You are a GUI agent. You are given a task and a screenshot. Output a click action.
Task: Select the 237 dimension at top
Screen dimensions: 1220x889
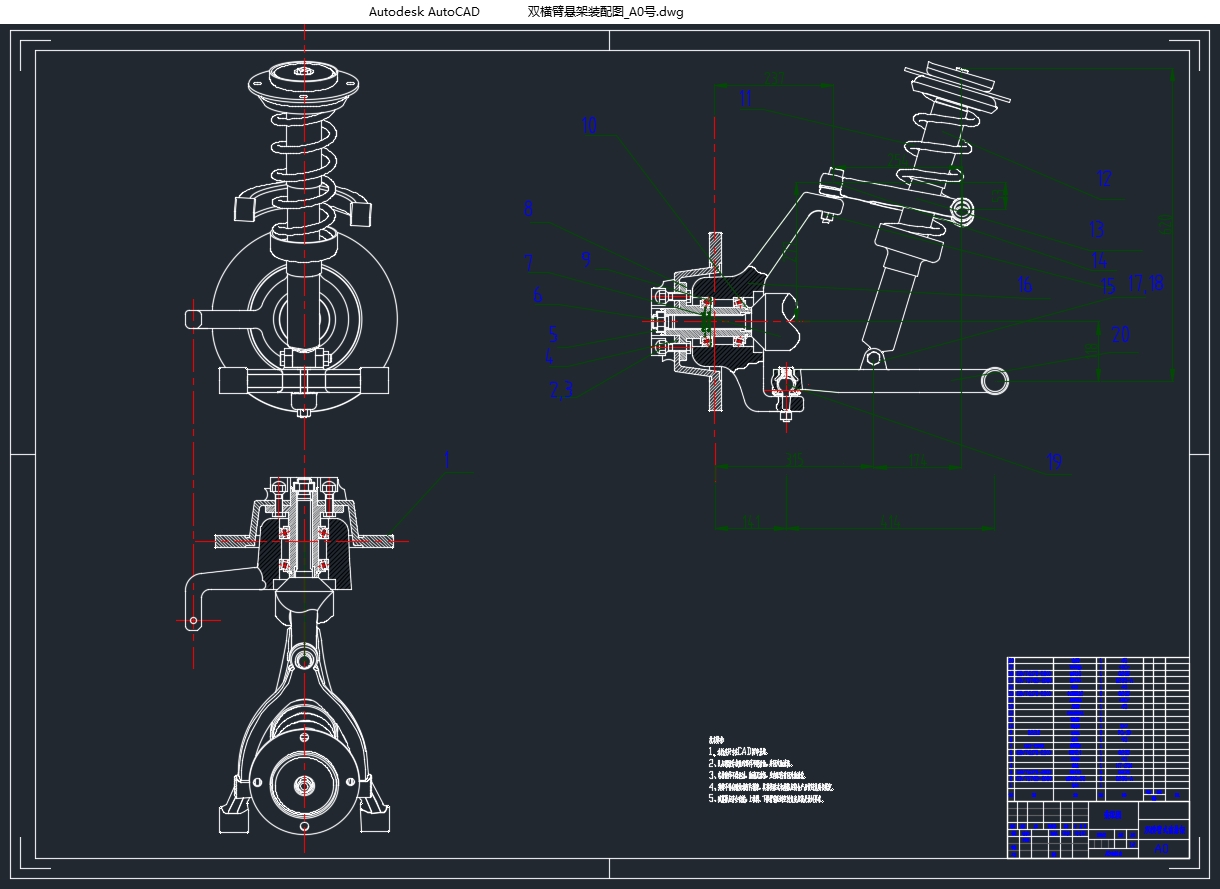click(773, 79)
